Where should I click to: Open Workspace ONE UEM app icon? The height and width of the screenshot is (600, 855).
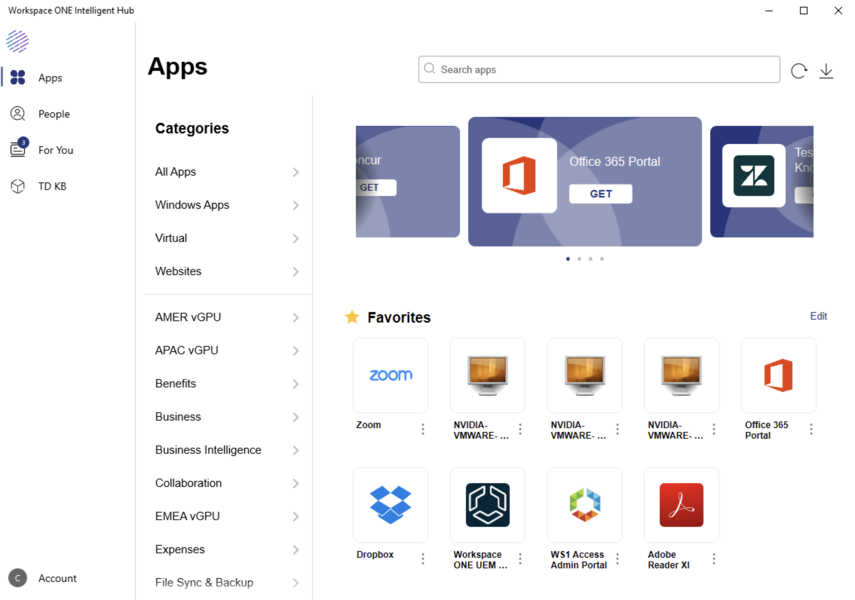click(x=487, y=504)
